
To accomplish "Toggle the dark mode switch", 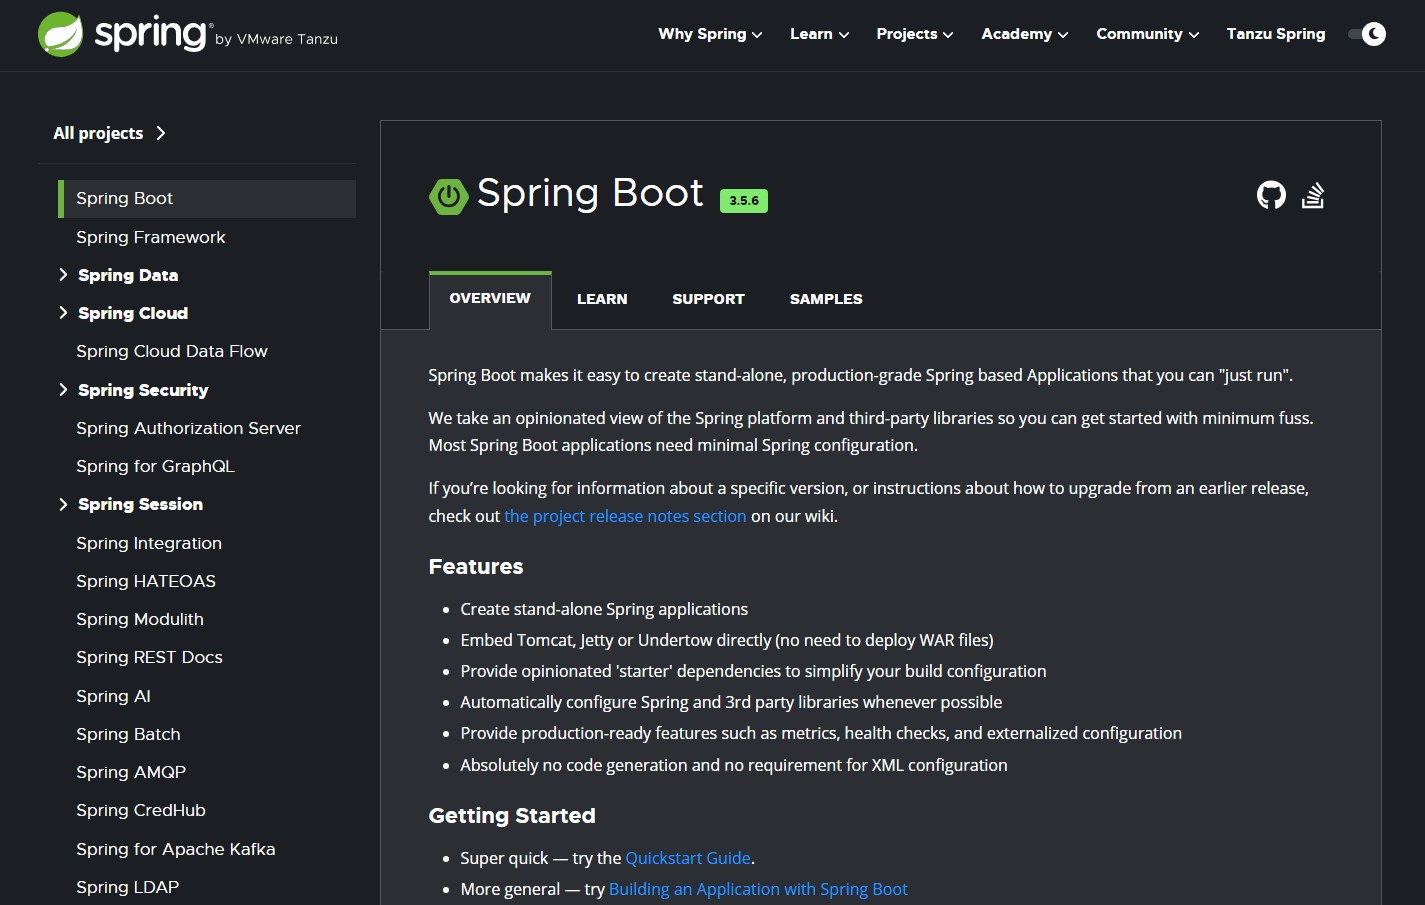I will point(1367,34).
